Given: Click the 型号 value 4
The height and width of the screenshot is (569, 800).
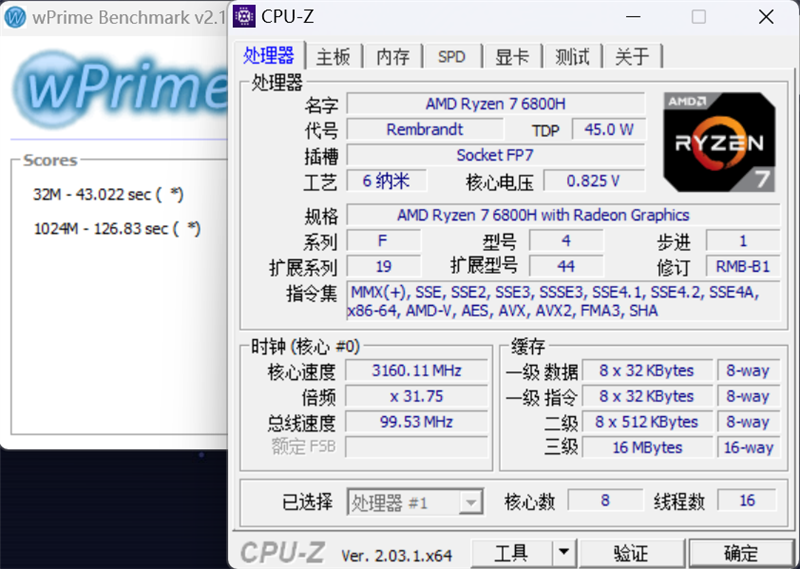Looking at the screenshot, I should pyautogui.click(x=566, y=240).
